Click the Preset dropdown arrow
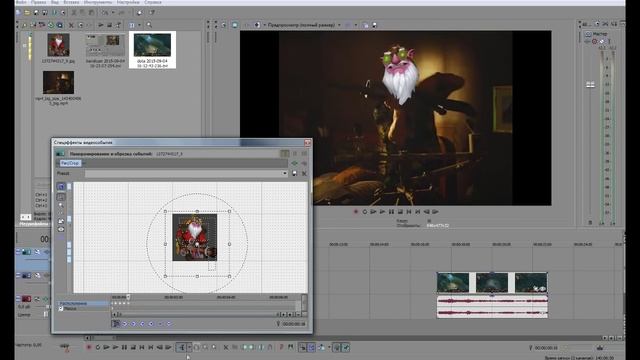Image resolution: width=640 pixels, height=360 pixels. click(x=284, y=173)
